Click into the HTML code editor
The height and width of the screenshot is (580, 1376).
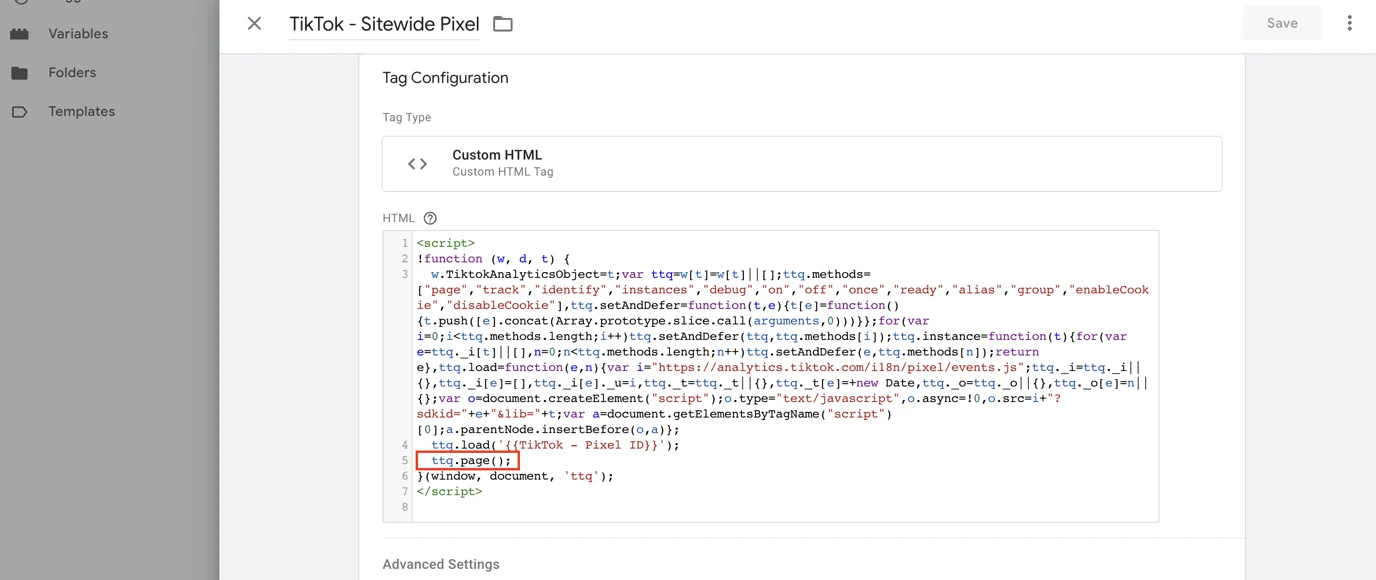[x=770, y=376]
